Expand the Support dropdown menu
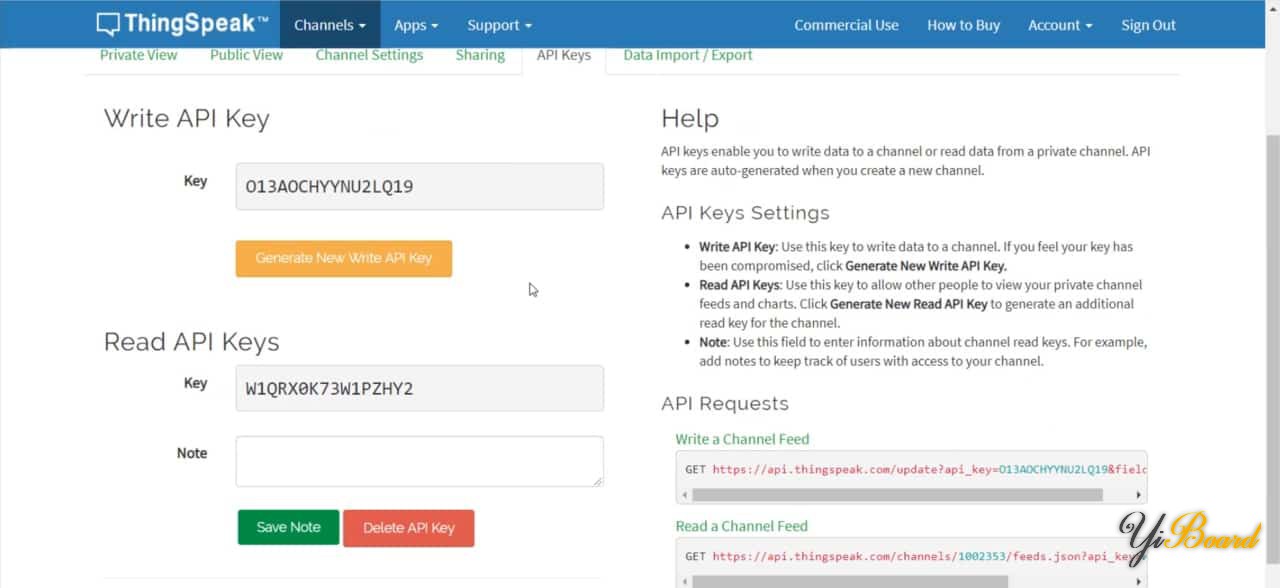 coord(499,25)
